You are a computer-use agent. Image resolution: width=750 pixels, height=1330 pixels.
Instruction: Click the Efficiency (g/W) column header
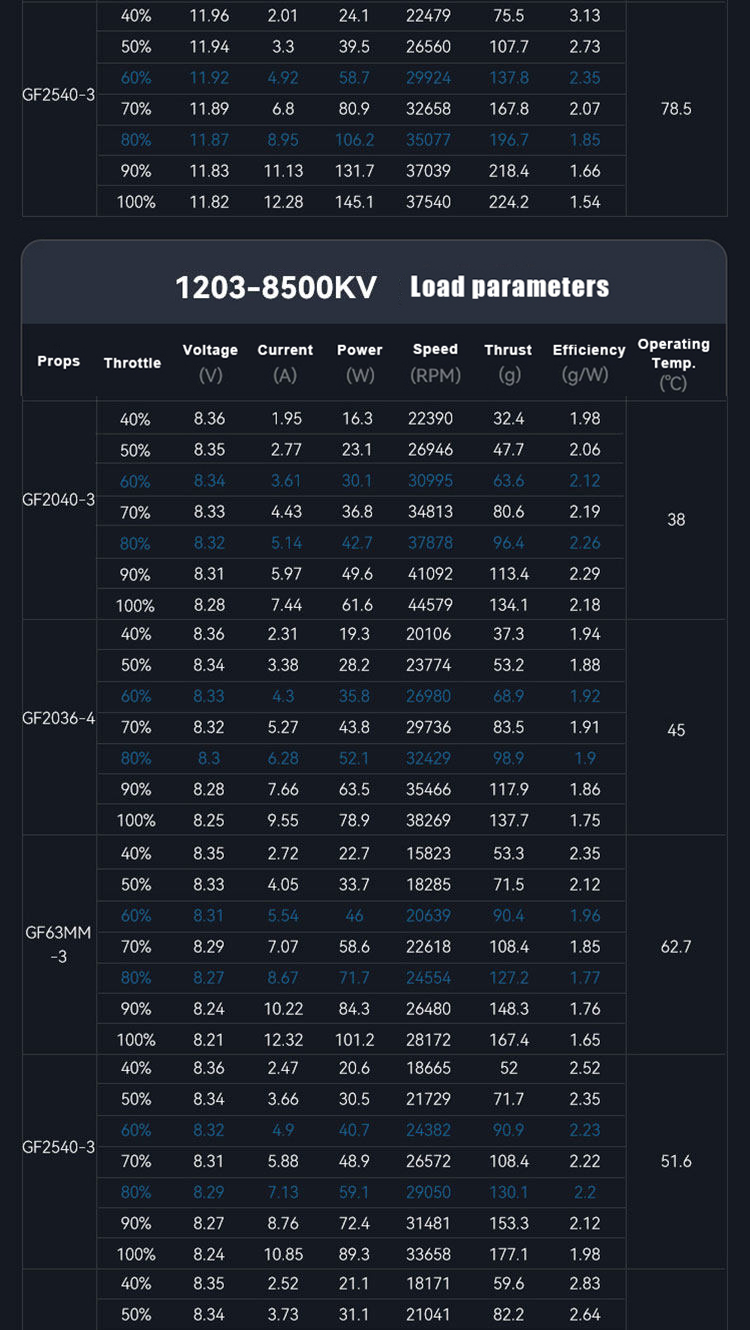[x=588, y=362]
